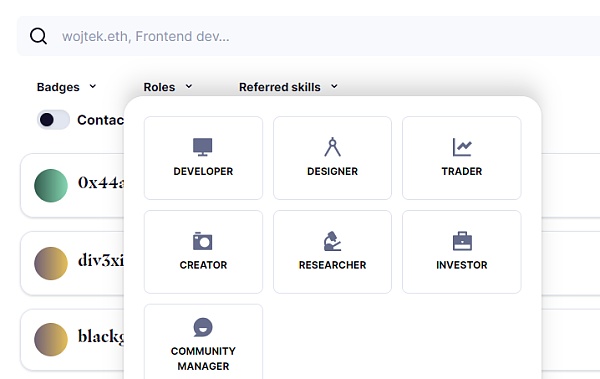600x379 pixels.
Task: Click the DEVELOPER role label
Action: (x=203, y=171)
